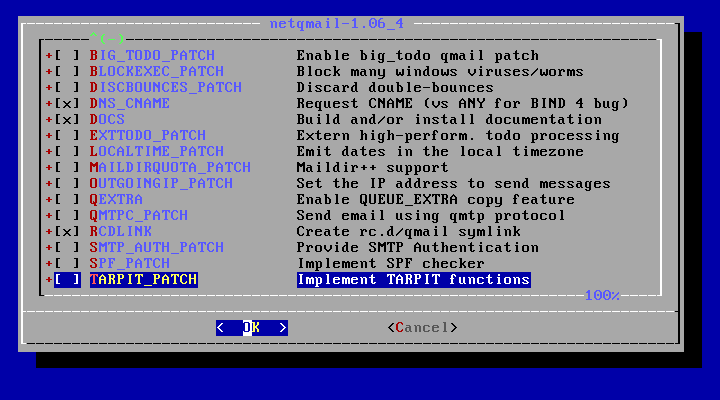Uncheck the DOCS checkbox
Image resolution: width=720 pixels, height=400 pixels.
pyautogui.click(x=67, y=119)
